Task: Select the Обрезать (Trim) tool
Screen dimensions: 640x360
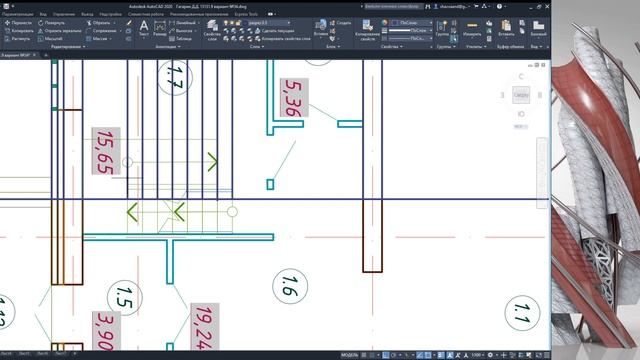Action: (x=98, y=23)
